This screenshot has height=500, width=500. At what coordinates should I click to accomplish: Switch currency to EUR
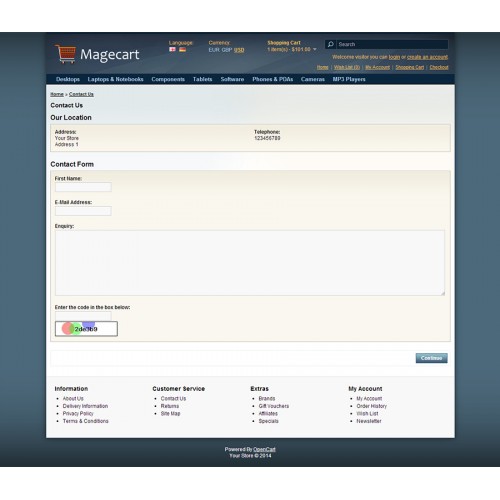click(214, 50)
